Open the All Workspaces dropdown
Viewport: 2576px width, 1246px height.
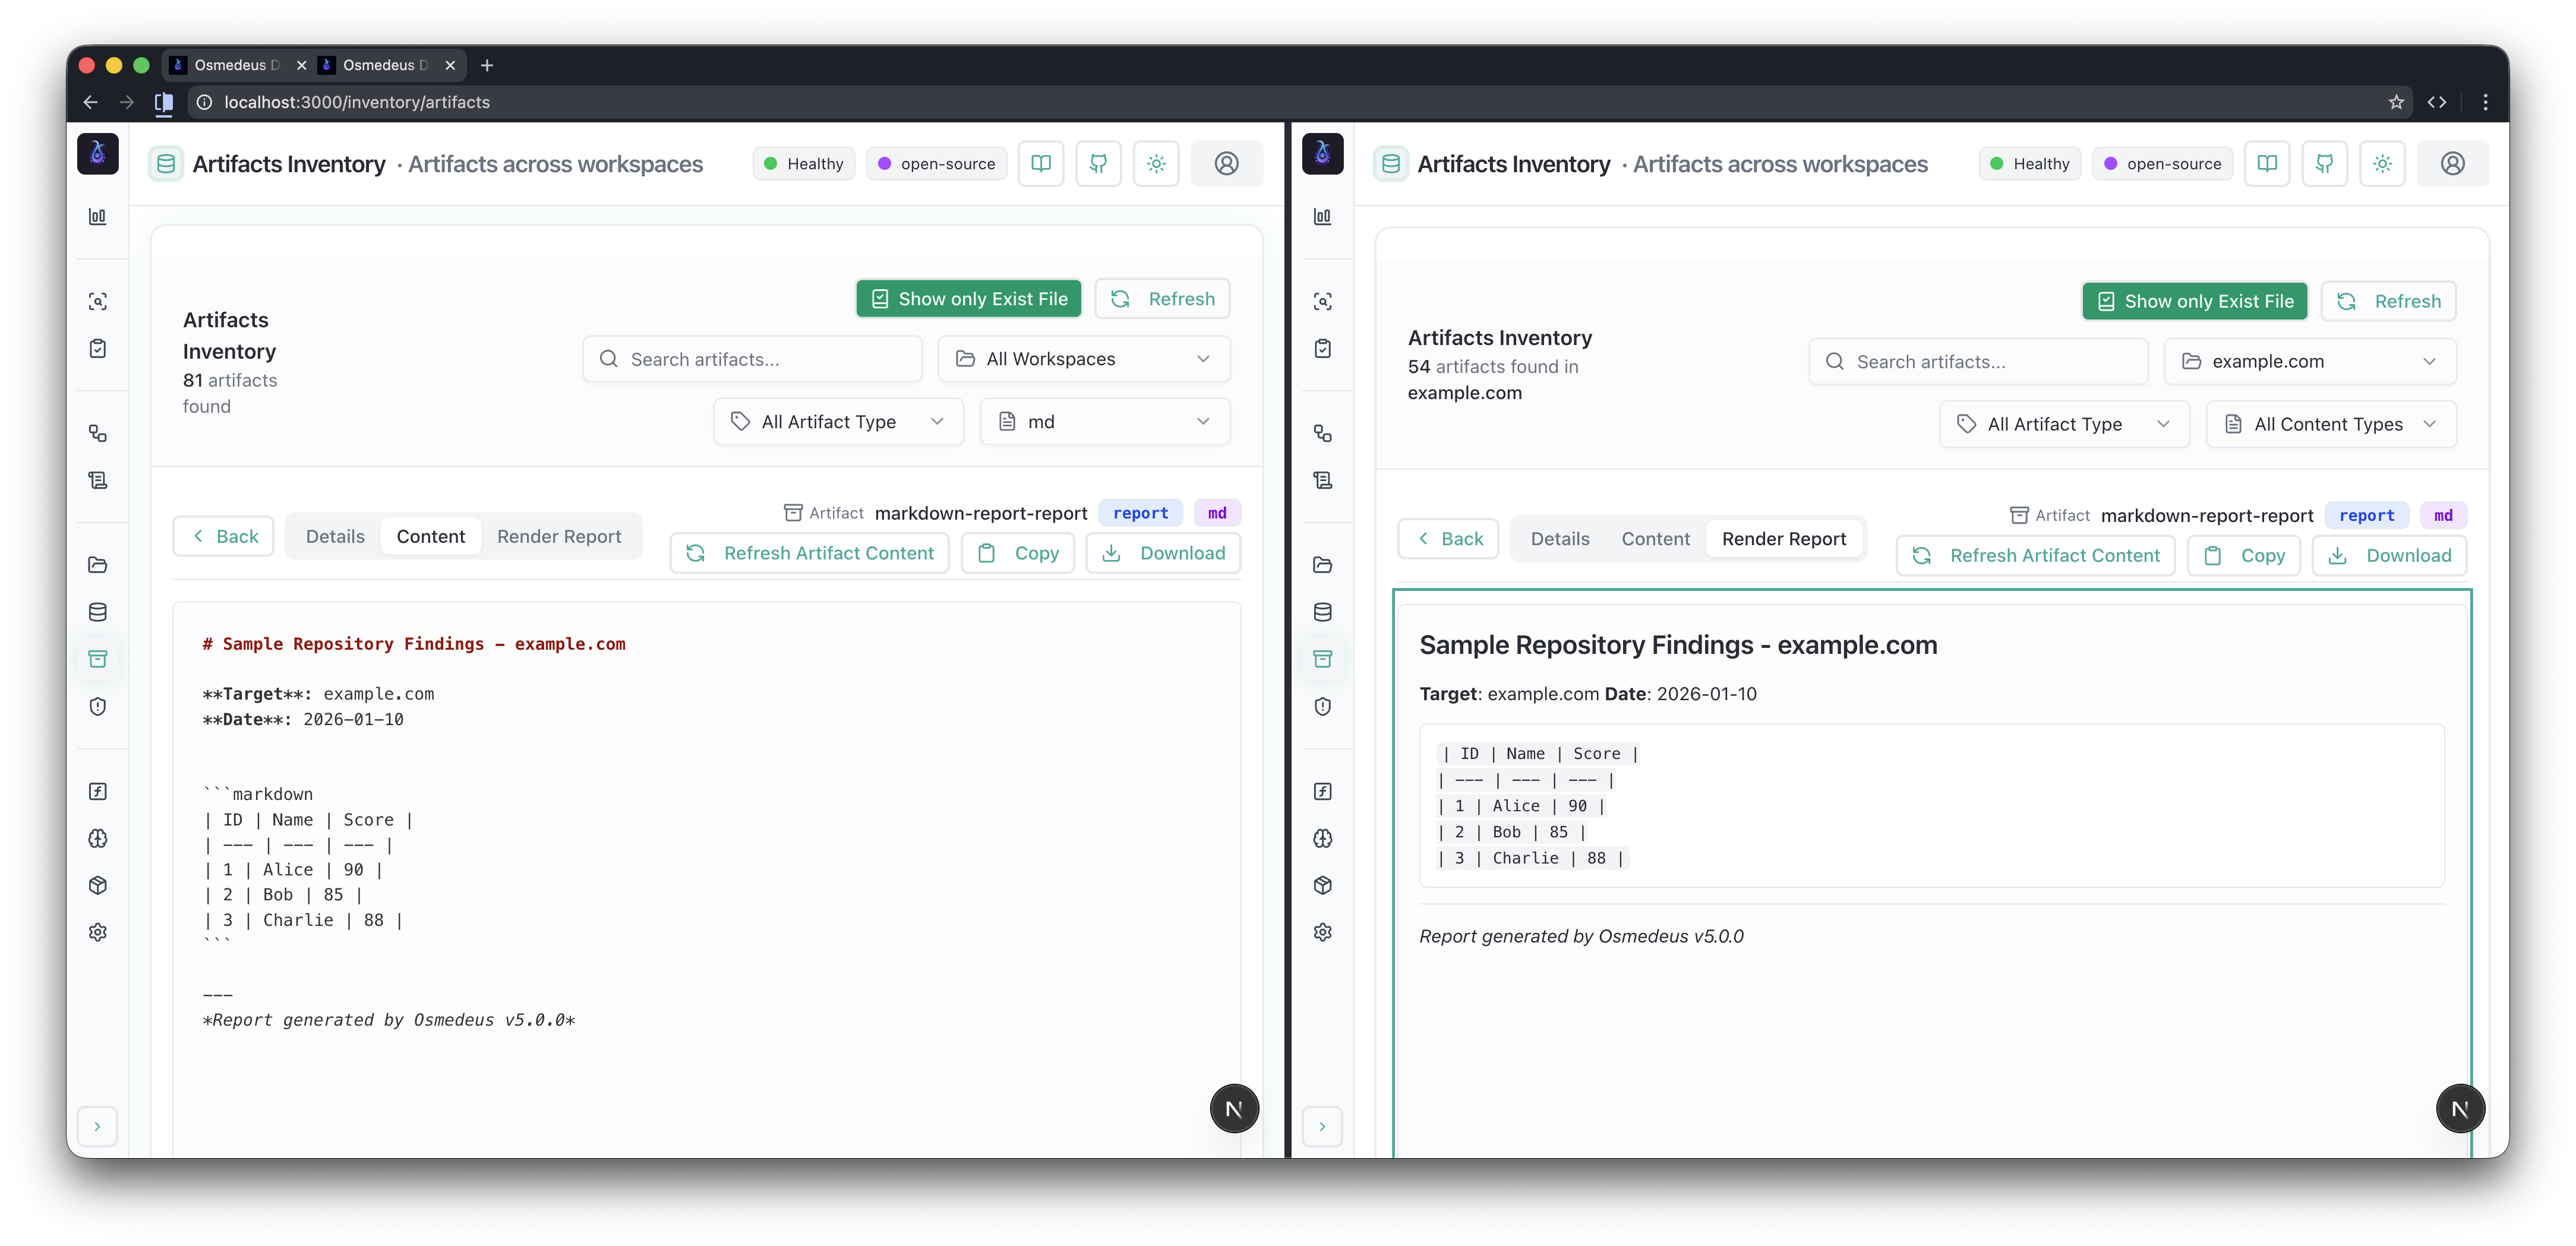click(x=1083, y=359)
